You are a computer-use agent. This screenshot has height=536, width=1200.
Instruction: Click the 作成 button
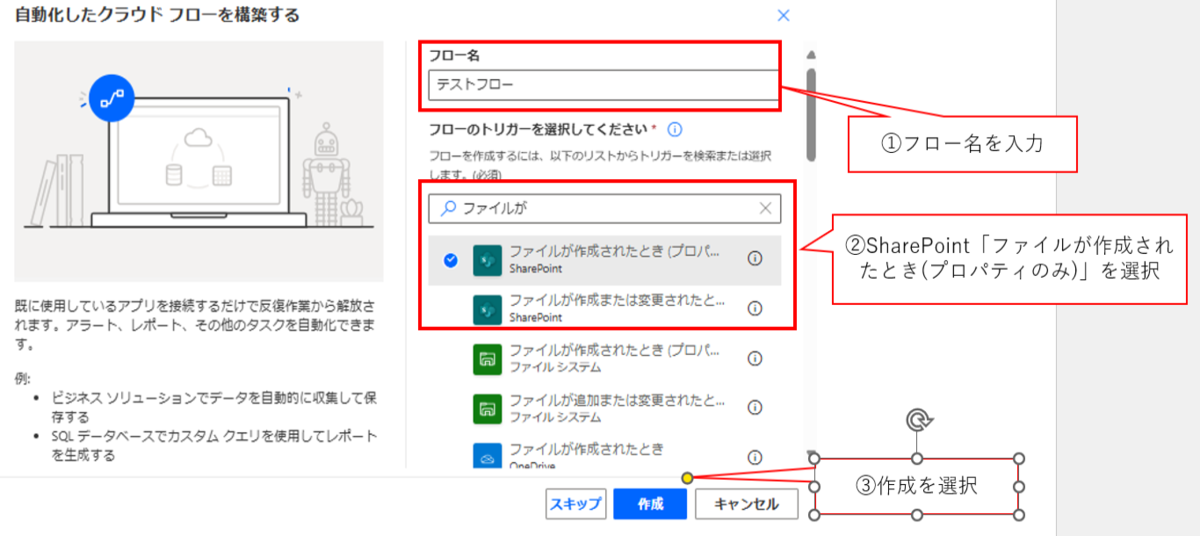point(650,504)
